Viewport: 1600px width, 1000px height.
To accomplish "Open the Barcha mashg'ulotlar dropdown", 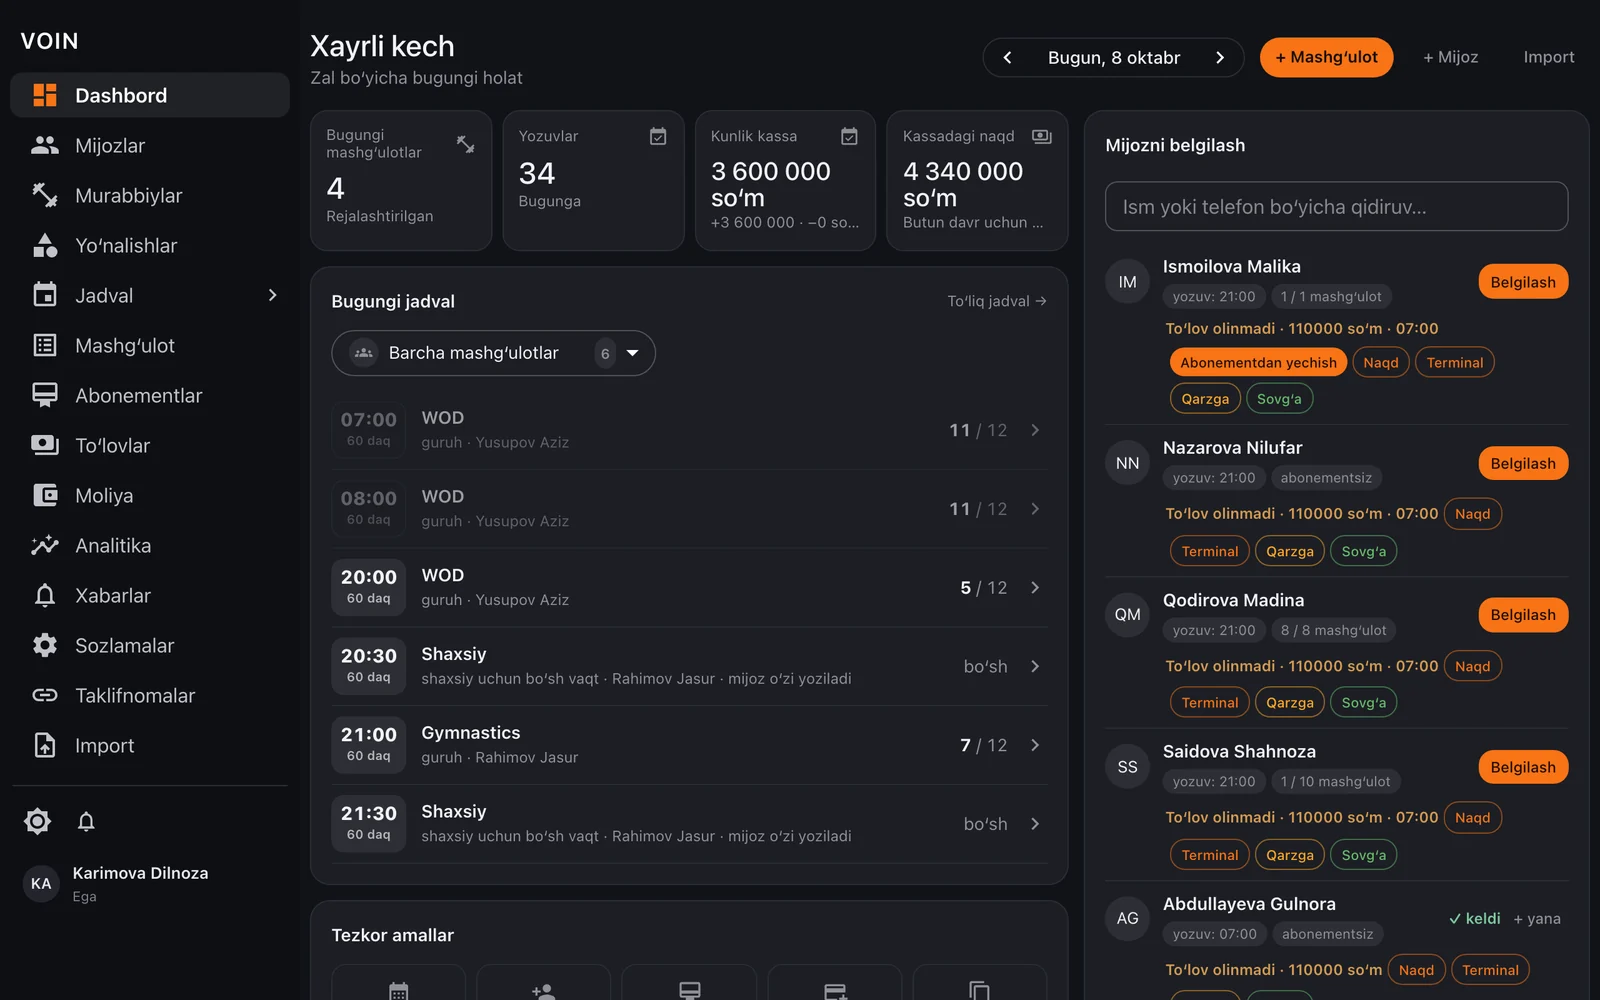I will [493, 353].
